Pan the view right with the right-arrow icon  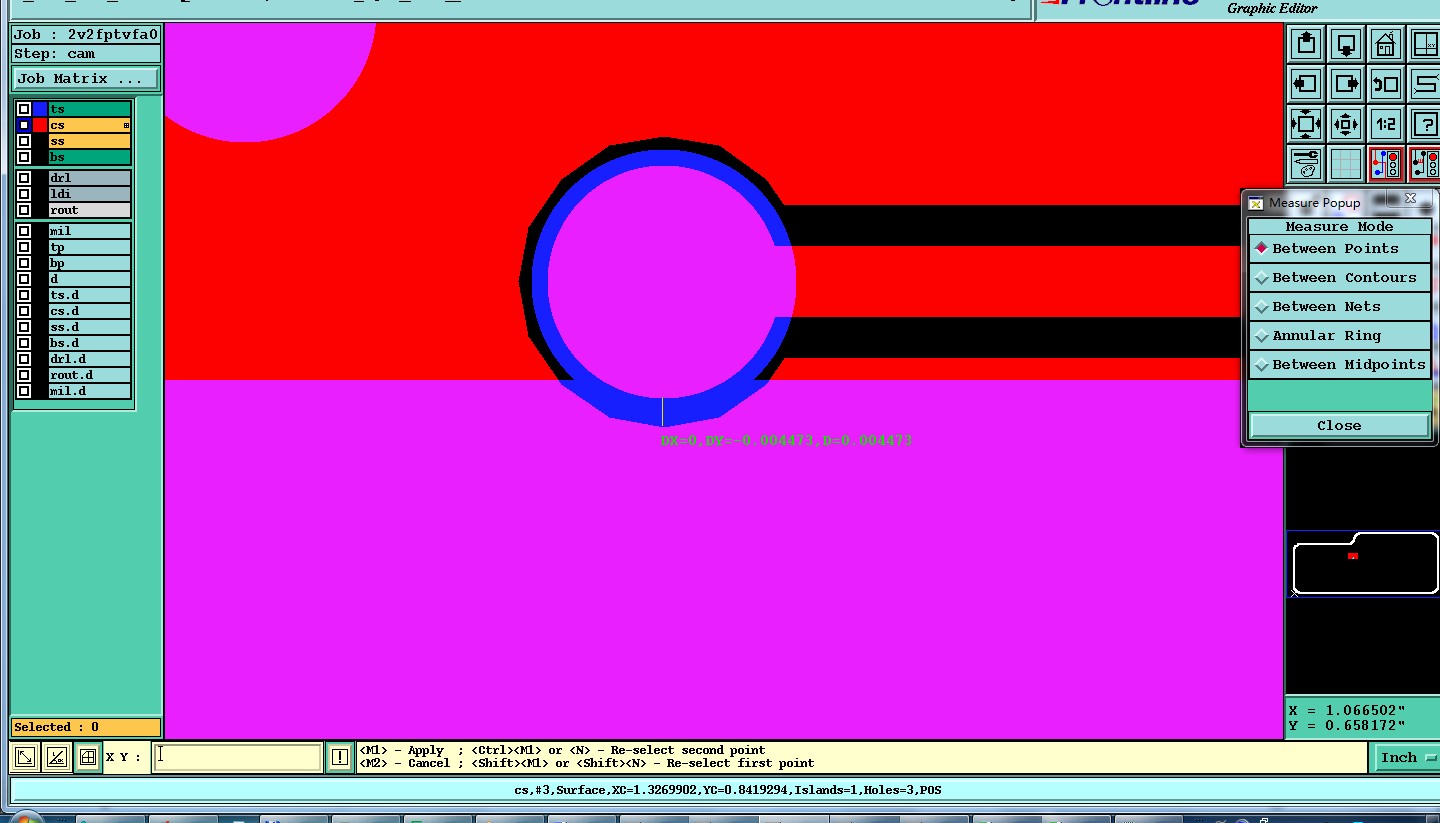1346,84
